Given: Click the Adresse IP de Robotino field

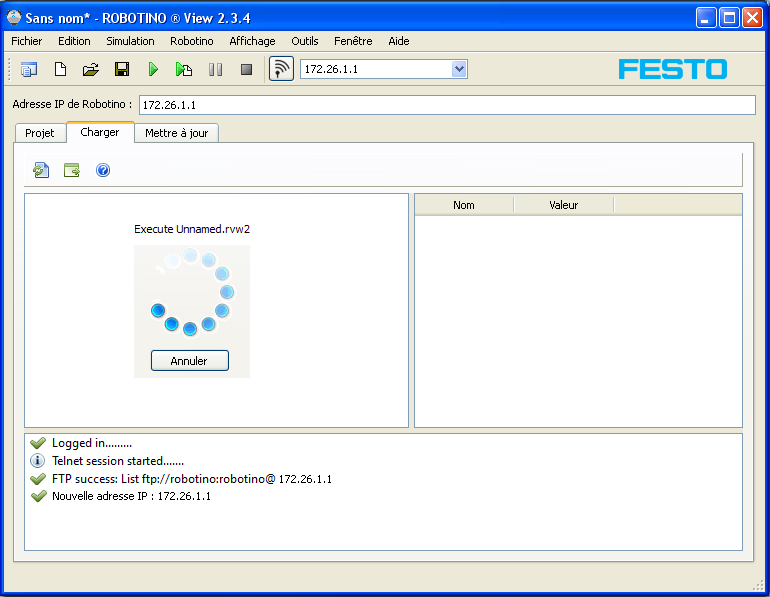Looking at the screenshot, I should (x=447, y=105).
